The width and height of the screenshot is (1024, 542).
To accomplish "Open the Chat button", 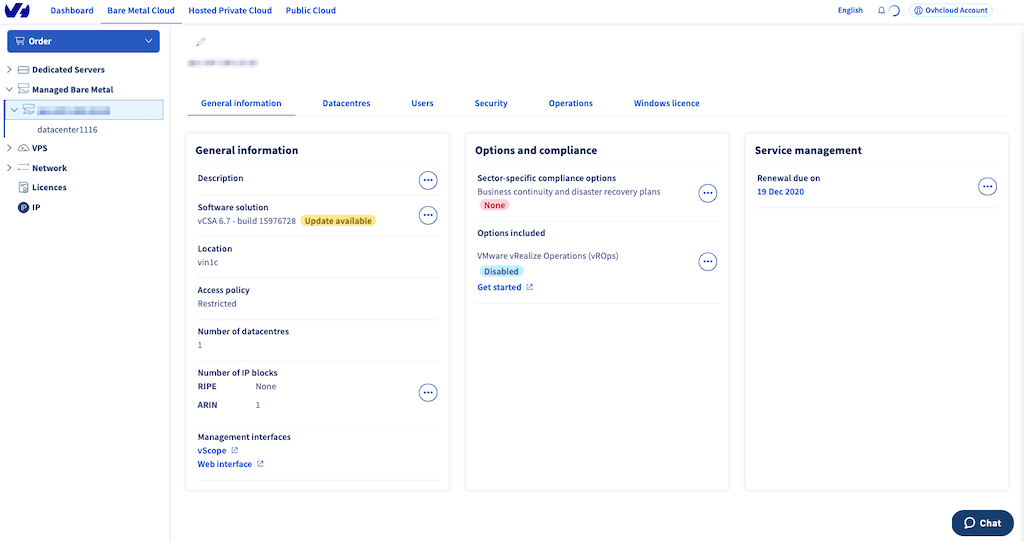I will tap(982, 523).
